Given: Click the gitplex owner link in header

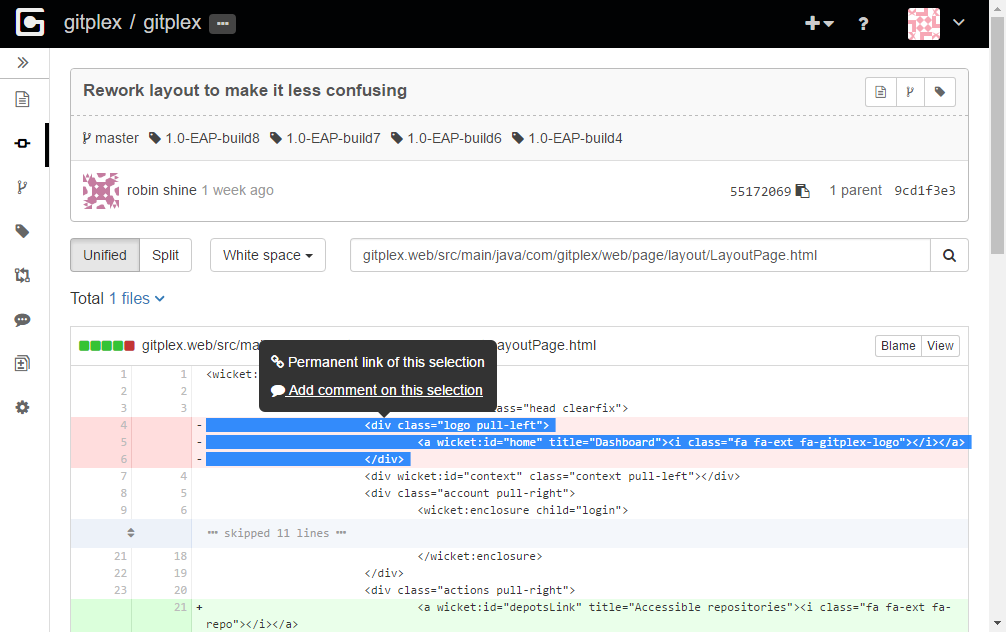Looking at the screenshot, I should tap(93, 22).
